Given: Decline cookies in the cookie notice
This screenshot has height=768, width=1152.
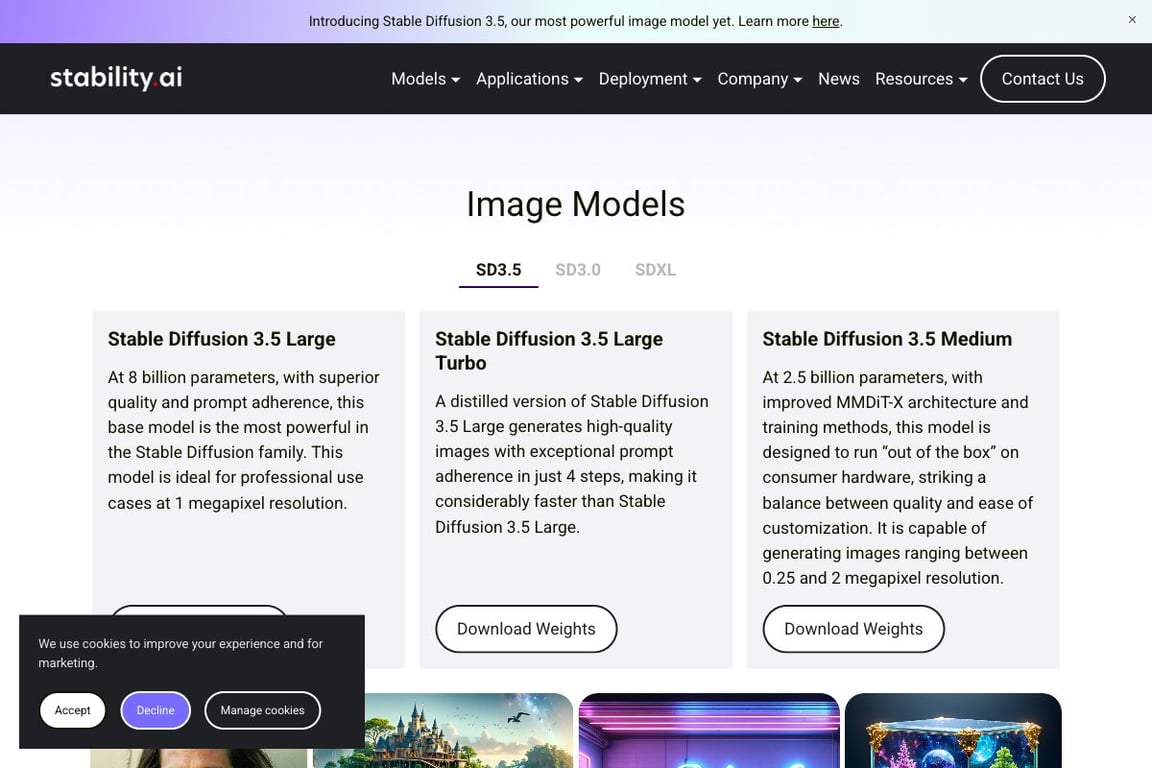Looking at the screenshot, I should point(155,710).
